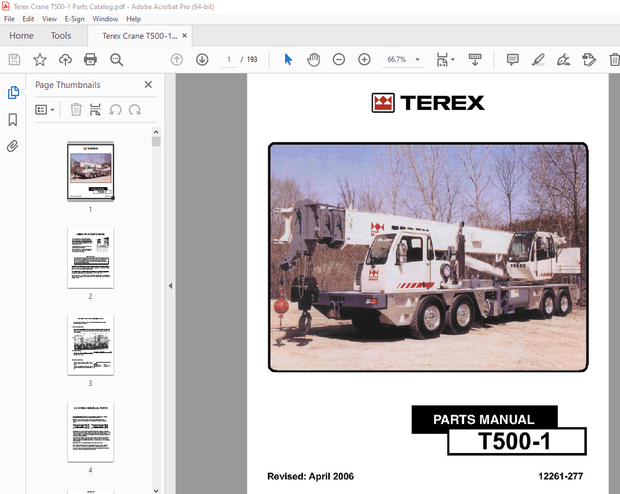Image resolution: width=620 pixels, height=494 pixels.
Task: Rotate pages counterclockwise
Action: (x=115, y=110)
